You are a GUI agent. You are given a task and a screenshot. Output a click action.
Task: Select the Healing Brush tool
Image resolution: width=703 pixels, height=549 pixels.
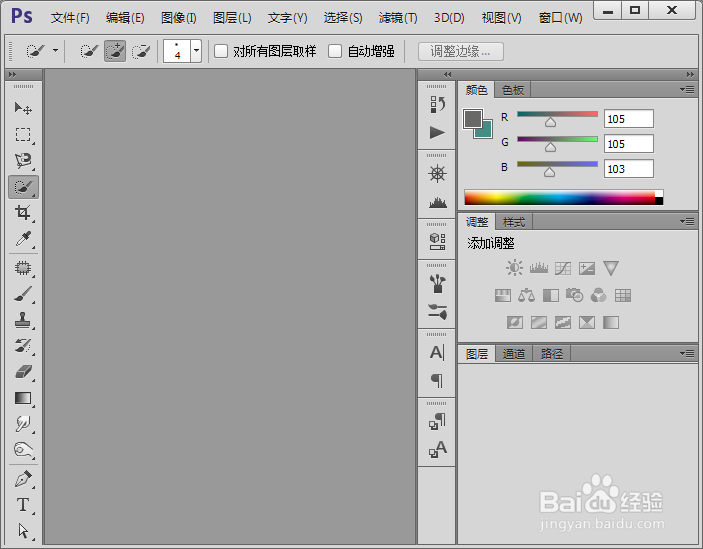pos(23,268)
